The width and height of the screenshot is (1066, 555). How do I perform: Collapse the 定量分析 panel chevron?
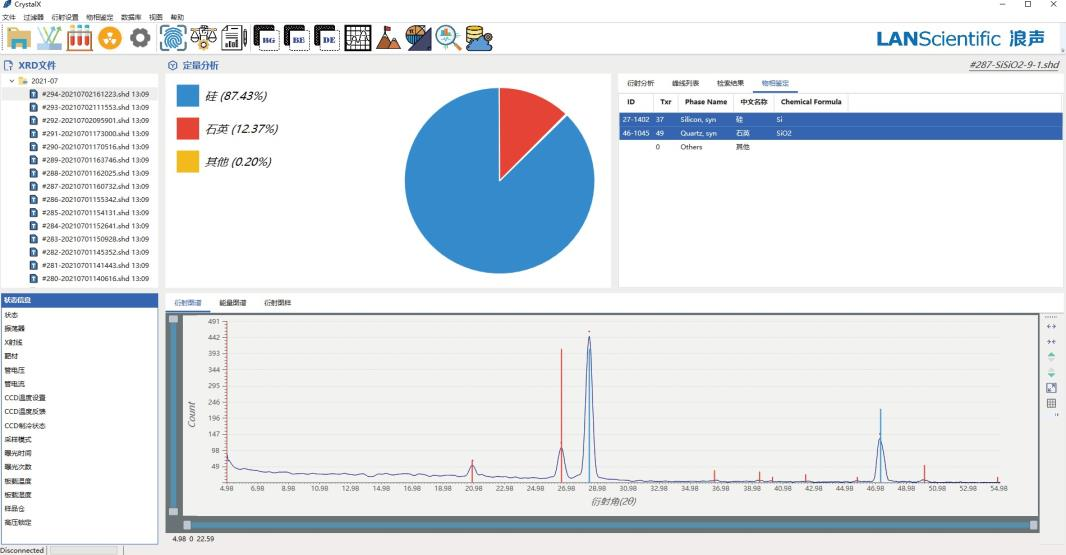point(173,66)
